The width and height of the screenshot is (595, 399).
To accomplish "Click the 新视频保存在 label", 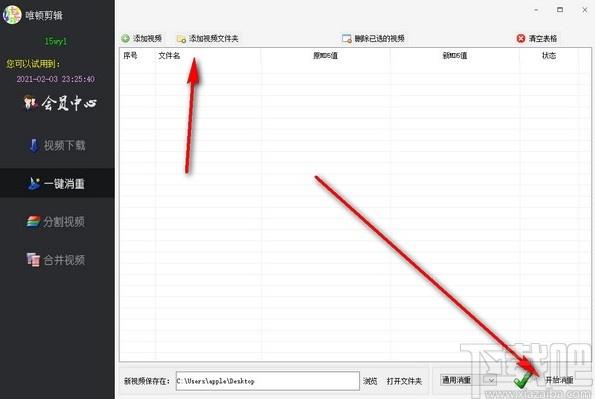I will click(147, 381).
